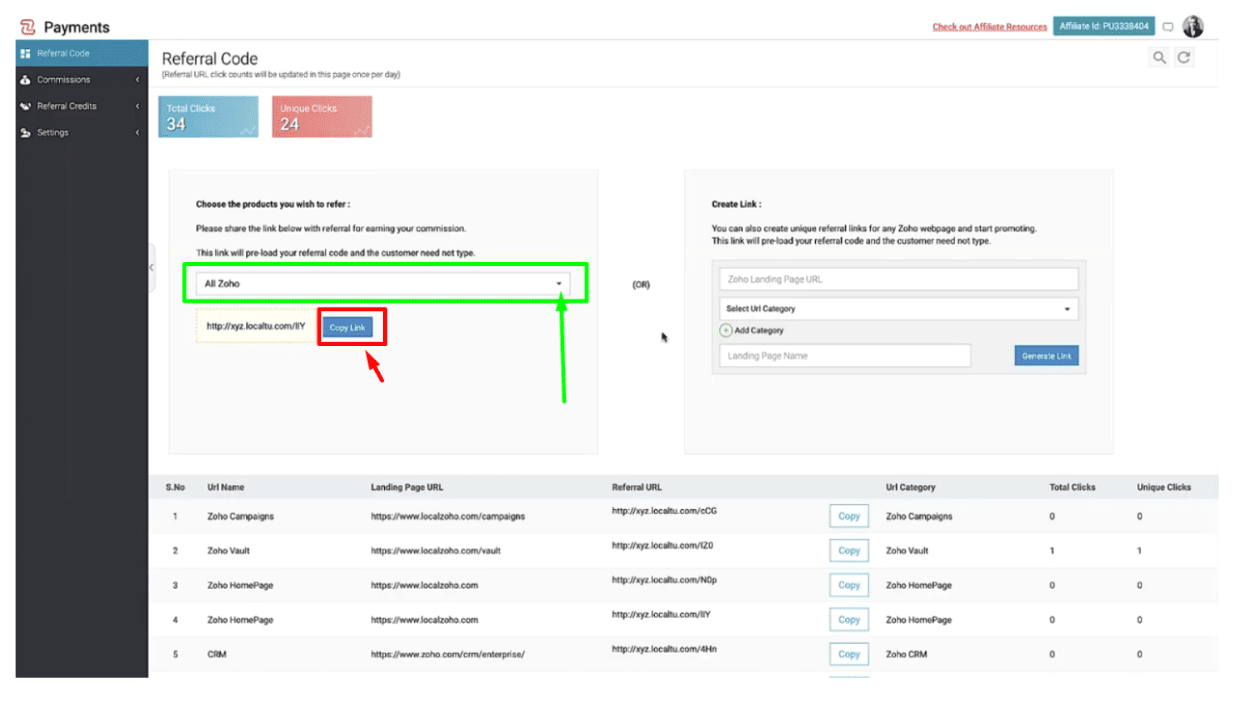Copy the referral URL in the Zoho Vault row
Image resolution: width=1244 pixels, height=705 pixels.
[849, 551]
